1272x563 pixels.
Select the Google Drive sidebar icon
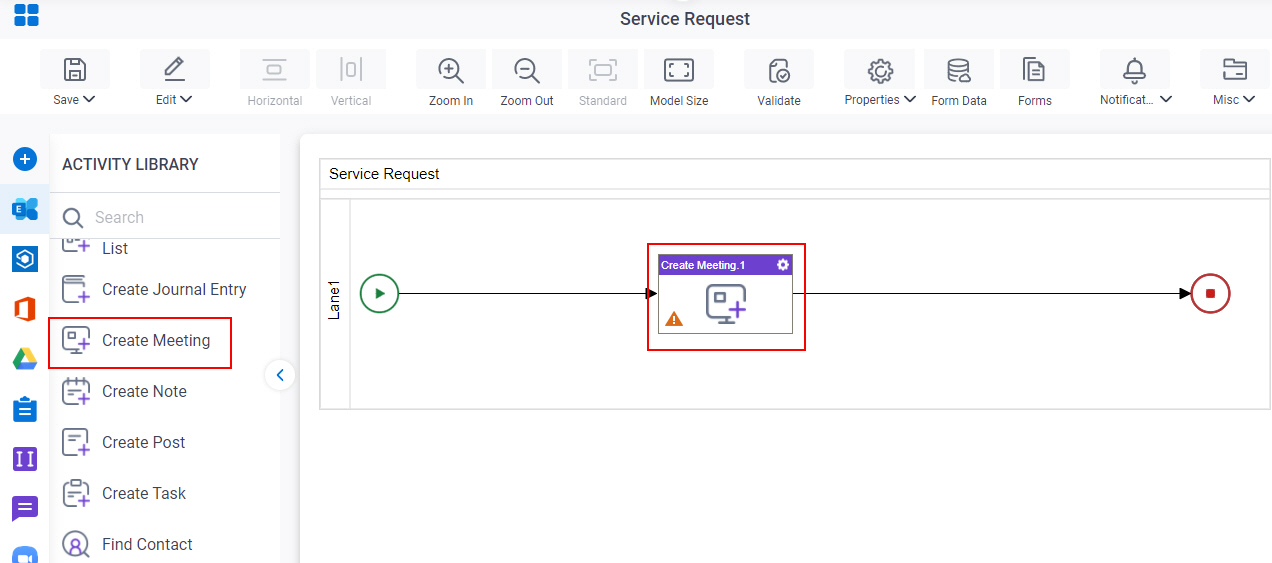[x=25, y=359]
